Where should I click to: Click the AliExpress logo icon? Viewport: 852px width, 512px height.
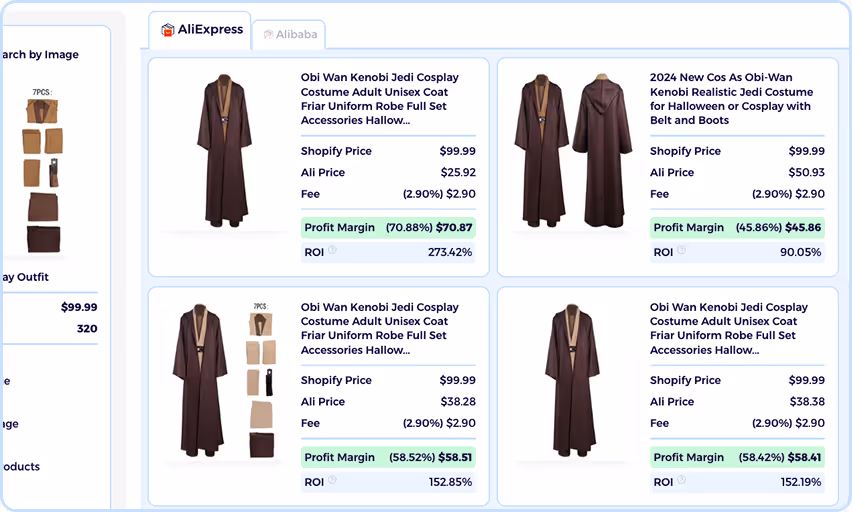pos(167,30)
